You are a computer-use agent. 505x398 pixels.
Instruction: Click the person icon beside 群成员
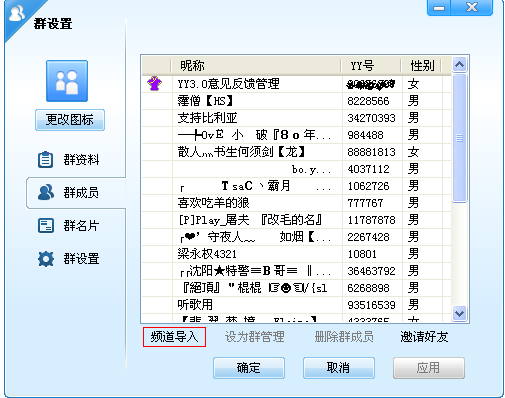coord(46,192)
